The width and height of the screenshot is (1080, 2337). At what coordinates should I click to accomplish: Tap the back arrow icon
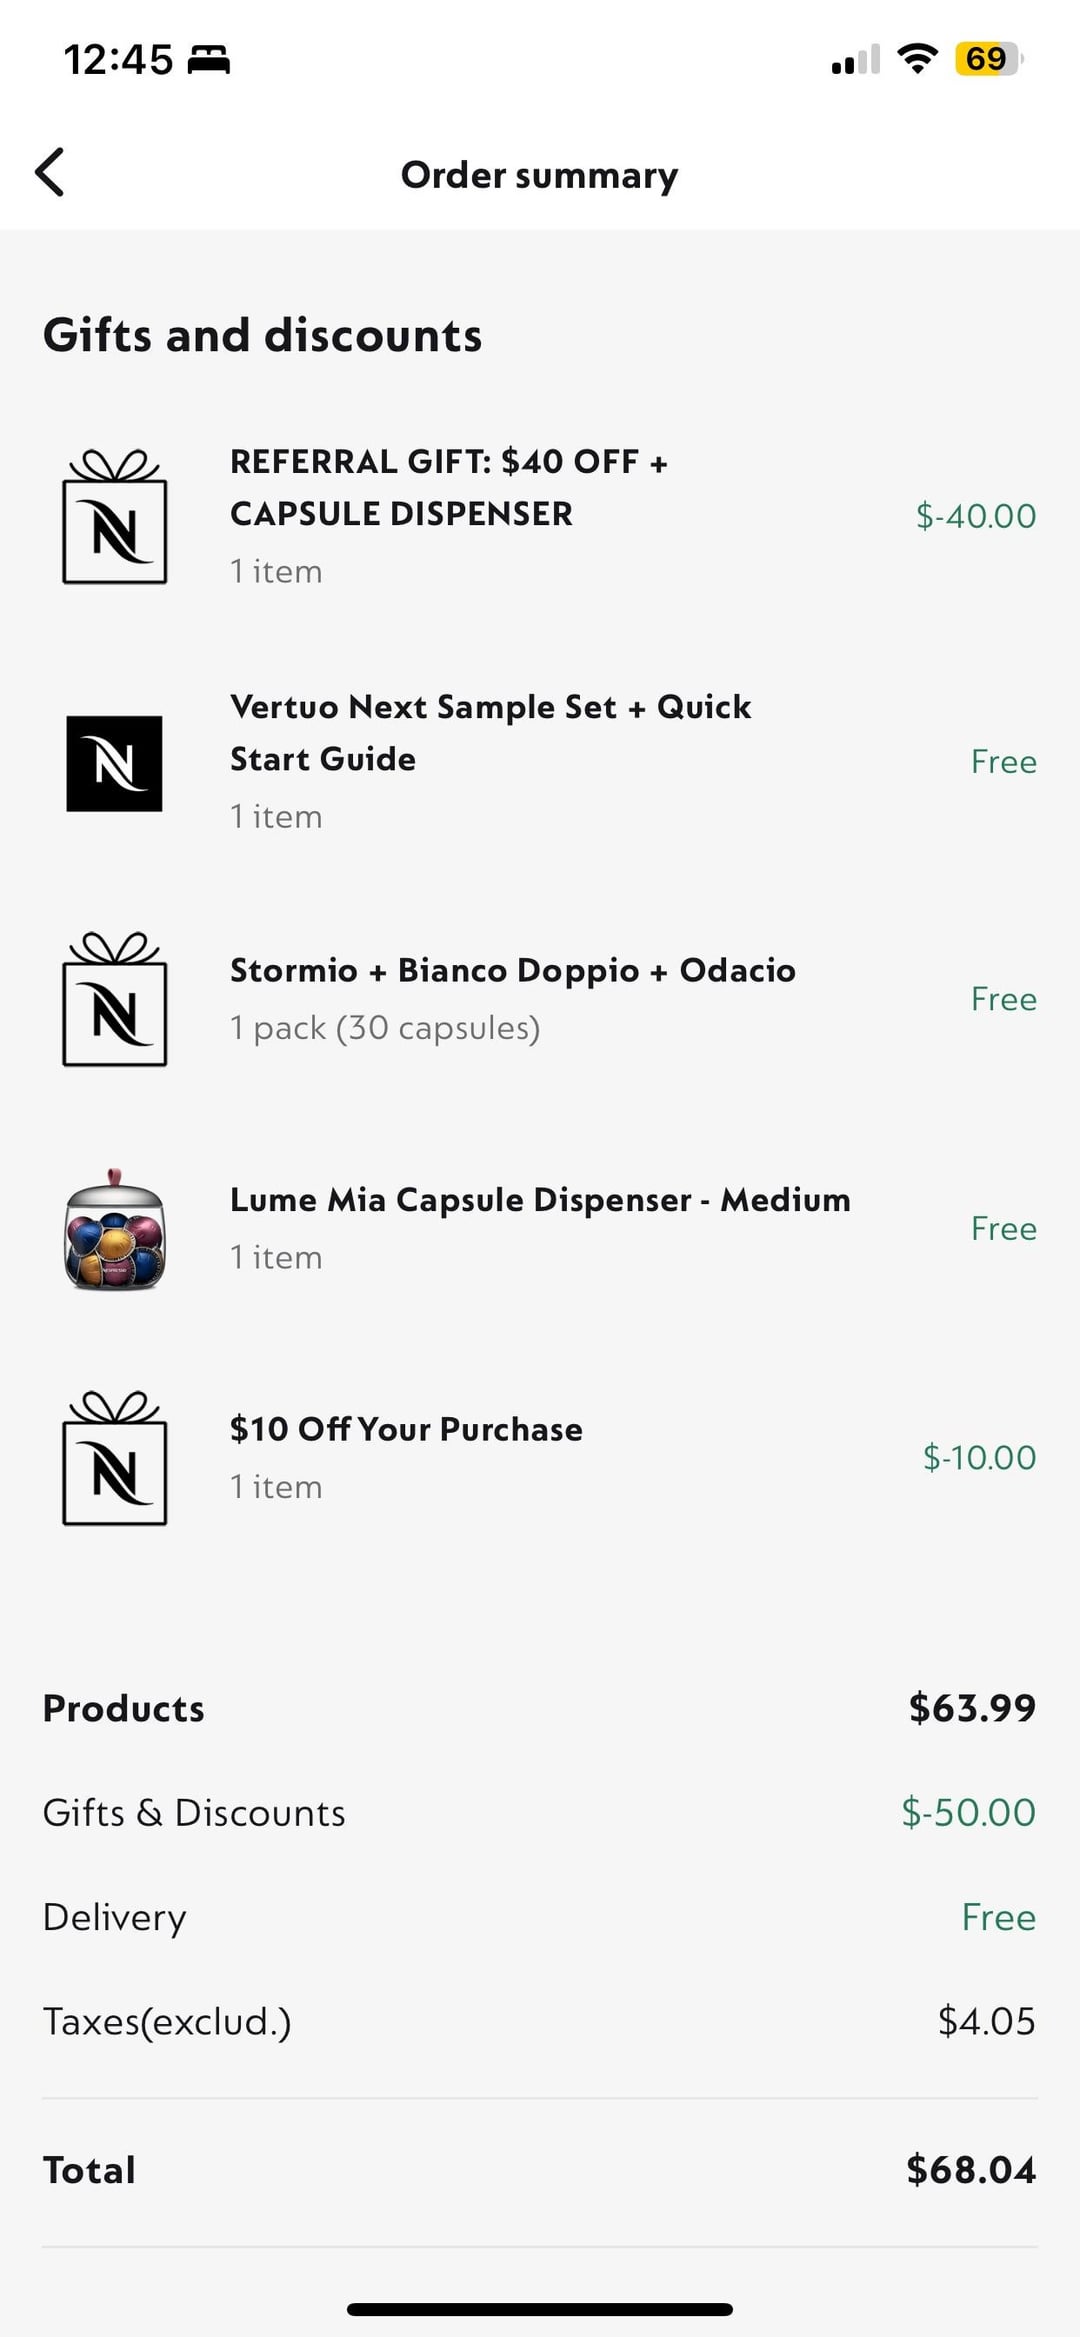click(50, 172)
